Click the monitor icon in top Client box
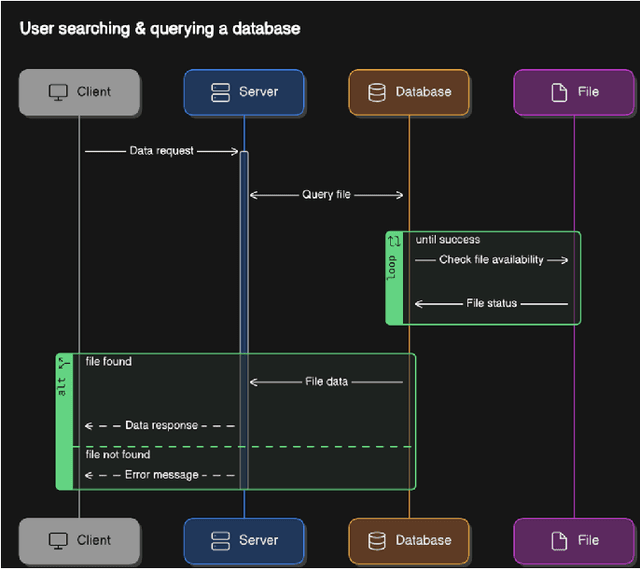Viewport: 640px width, 569px height. pos(58,92)
